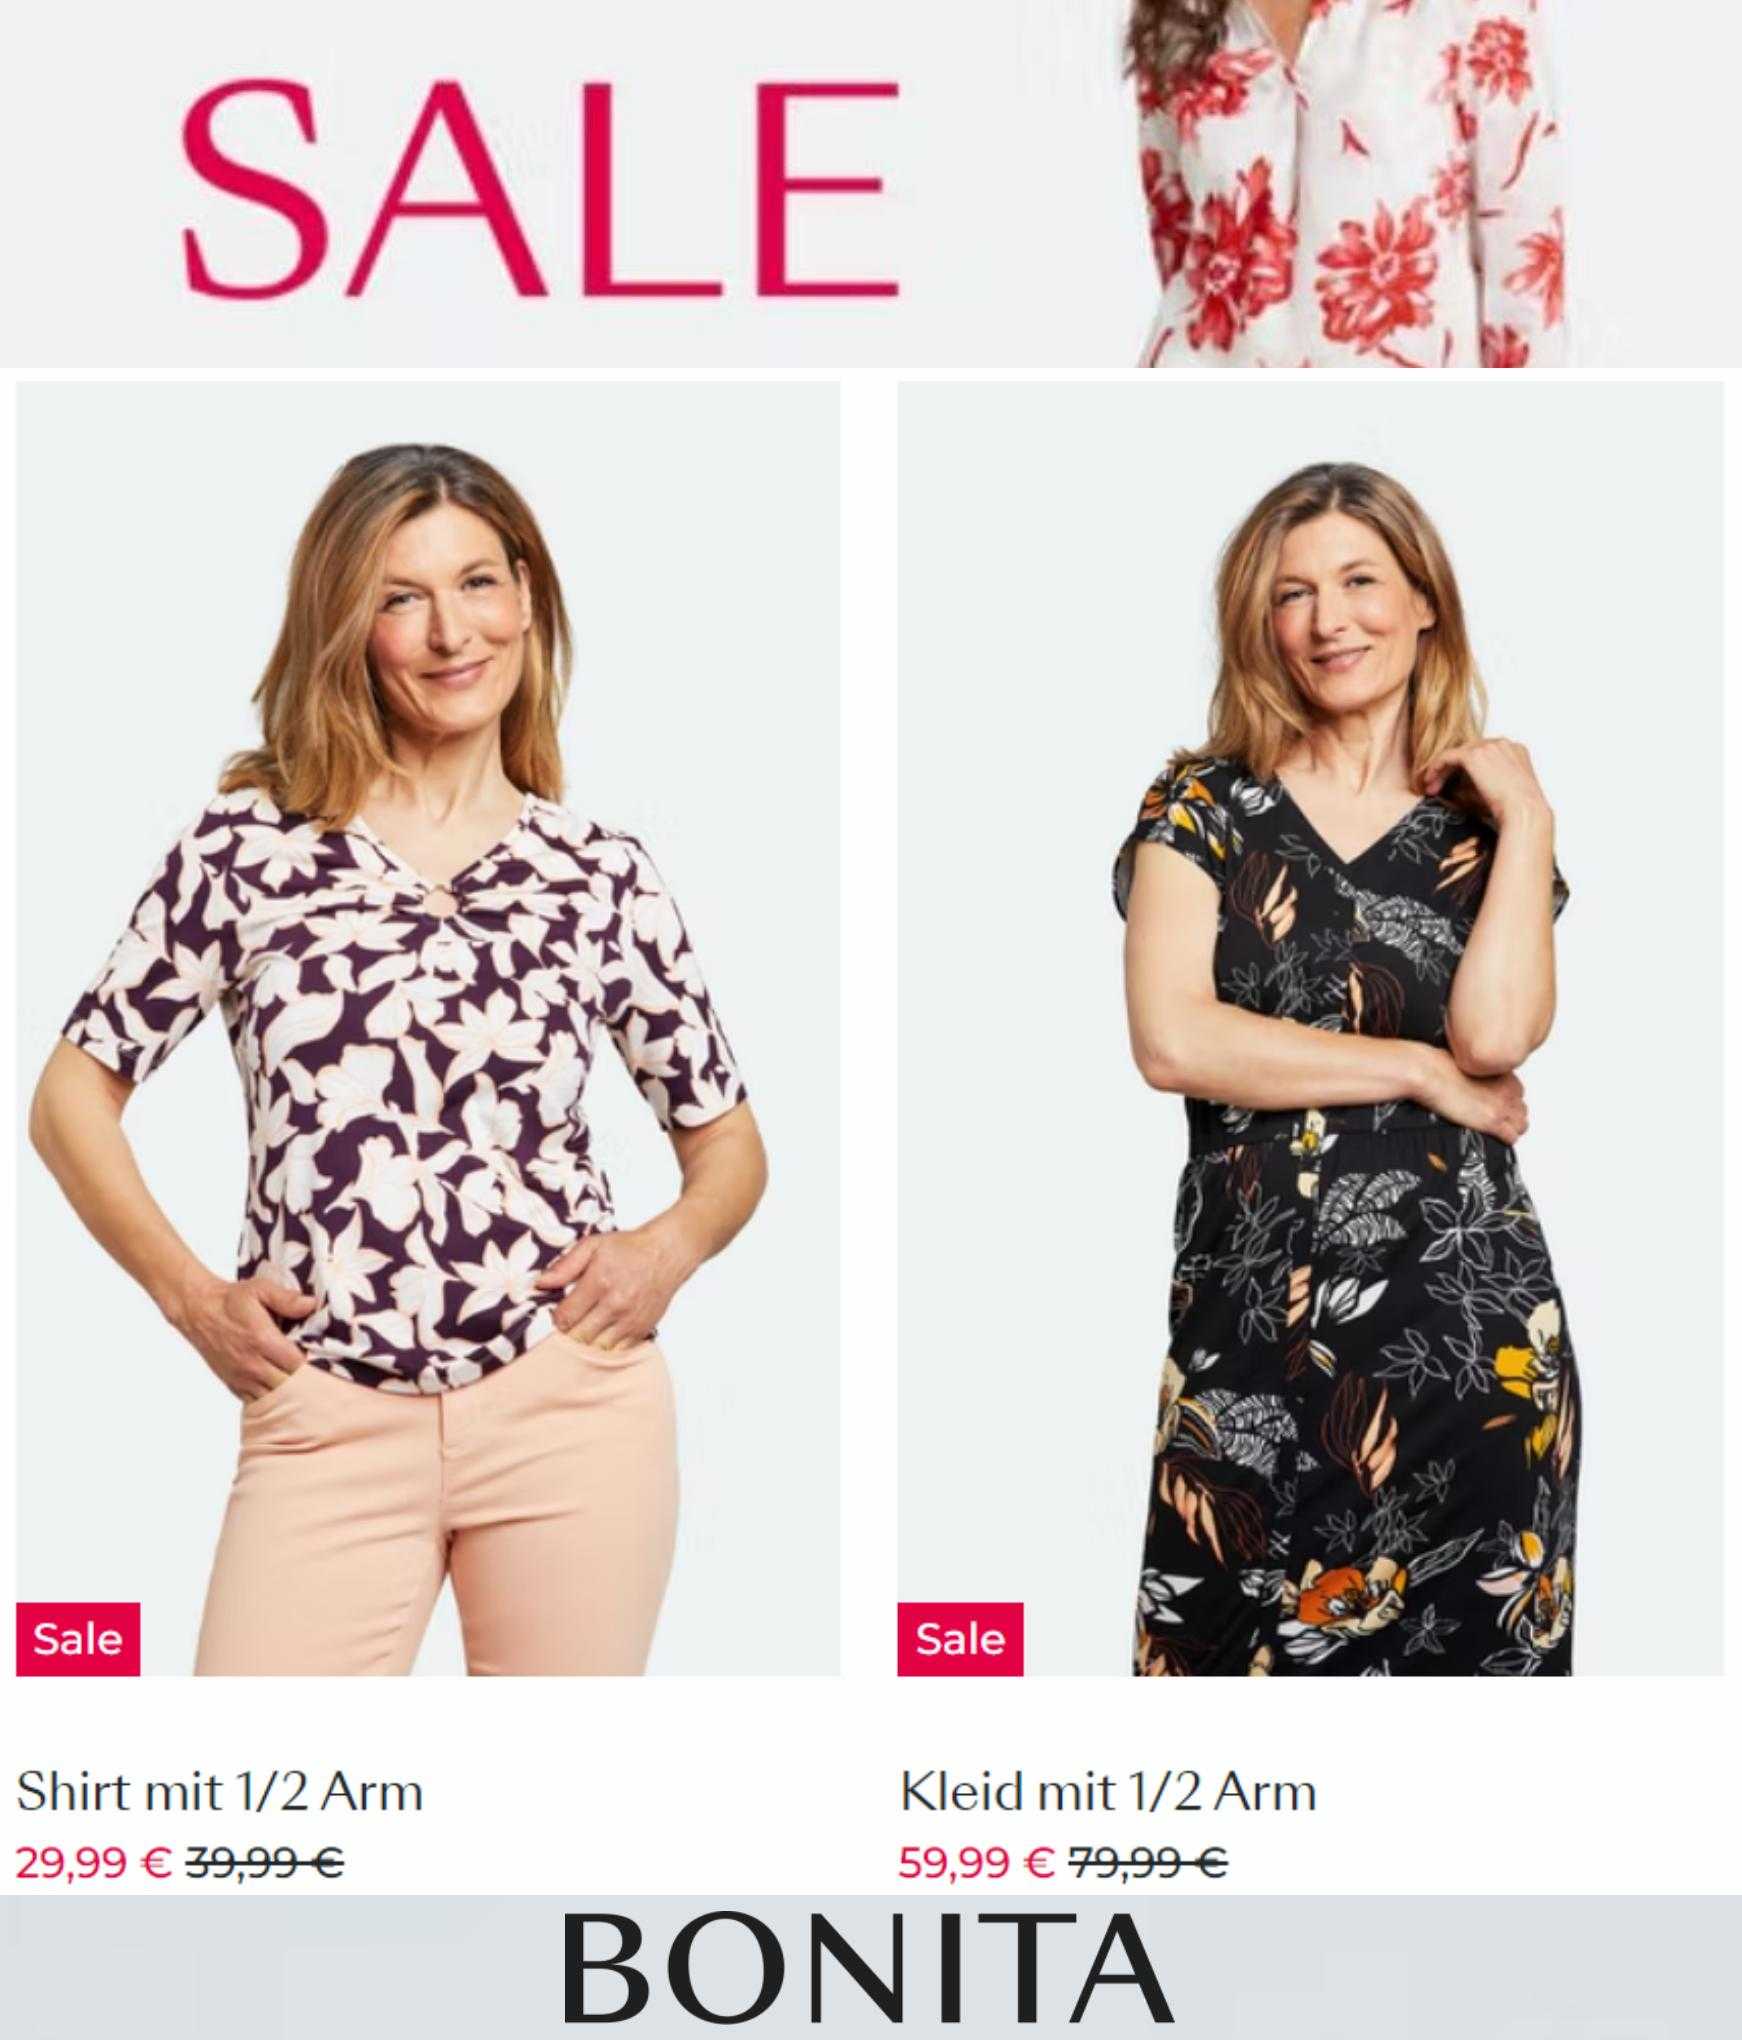Image resolution: width=1742 pixels, height=2040 pixels.
Task: Open the black floral dress product image
Action: pos(1310,1028)
